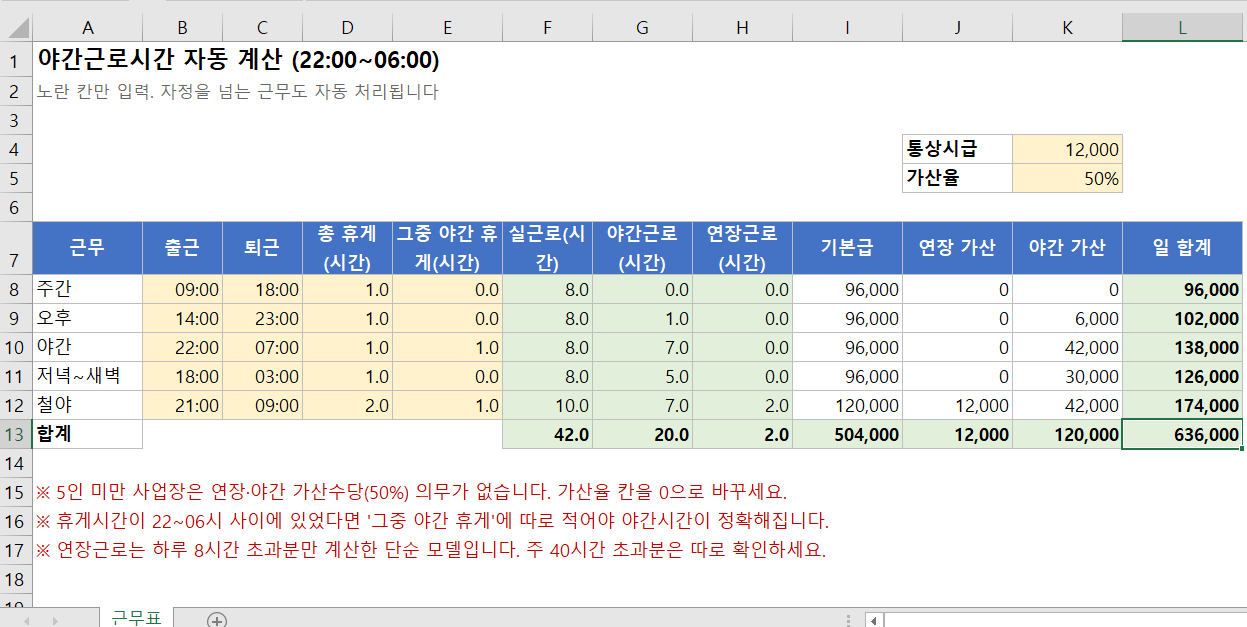Click the grand total cell 636,000
This screenshot has width=1247, height=627.
pos(1183,435)
